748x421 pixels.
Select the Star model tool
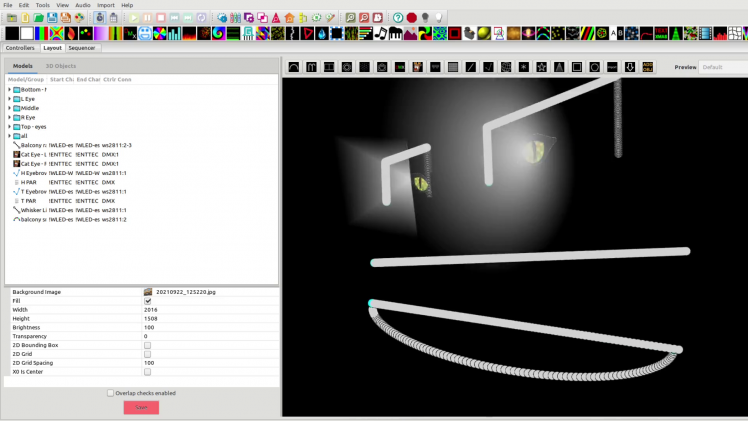(541, 67)
